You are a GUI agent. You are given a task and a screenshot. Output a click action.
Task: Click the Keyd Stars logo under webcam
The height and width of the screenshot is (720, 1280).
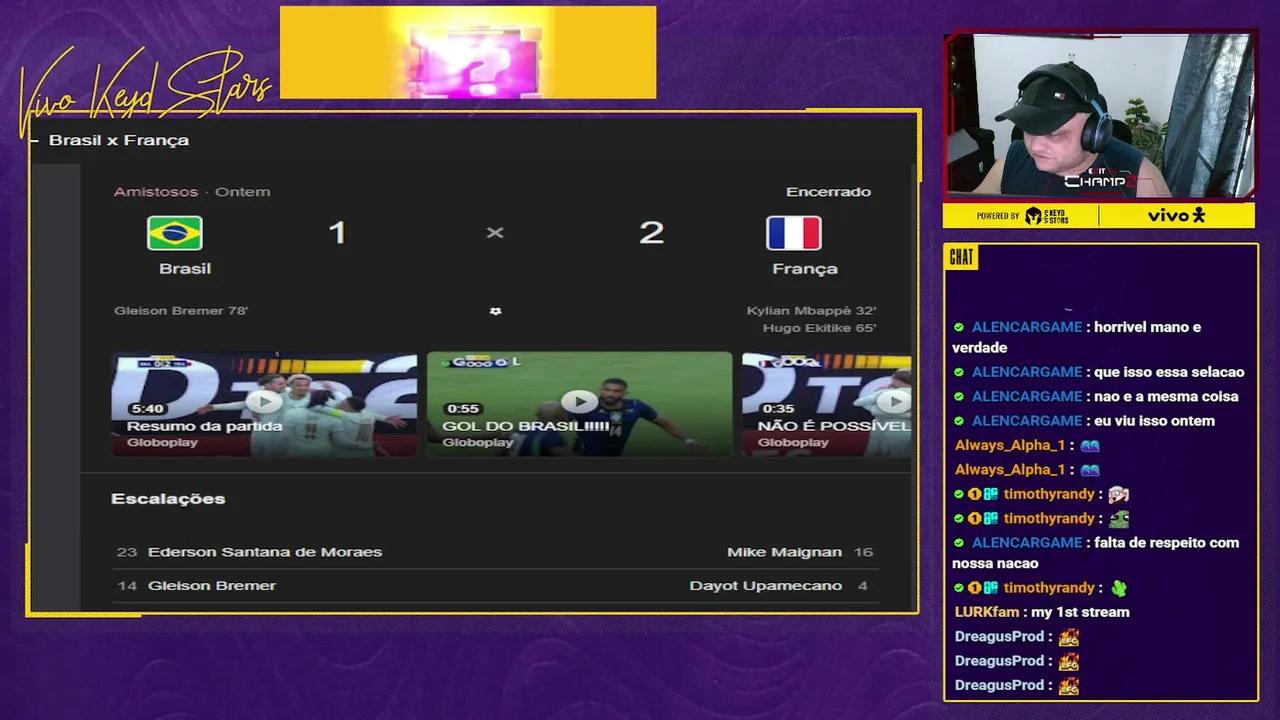[x=1047, y=216]
